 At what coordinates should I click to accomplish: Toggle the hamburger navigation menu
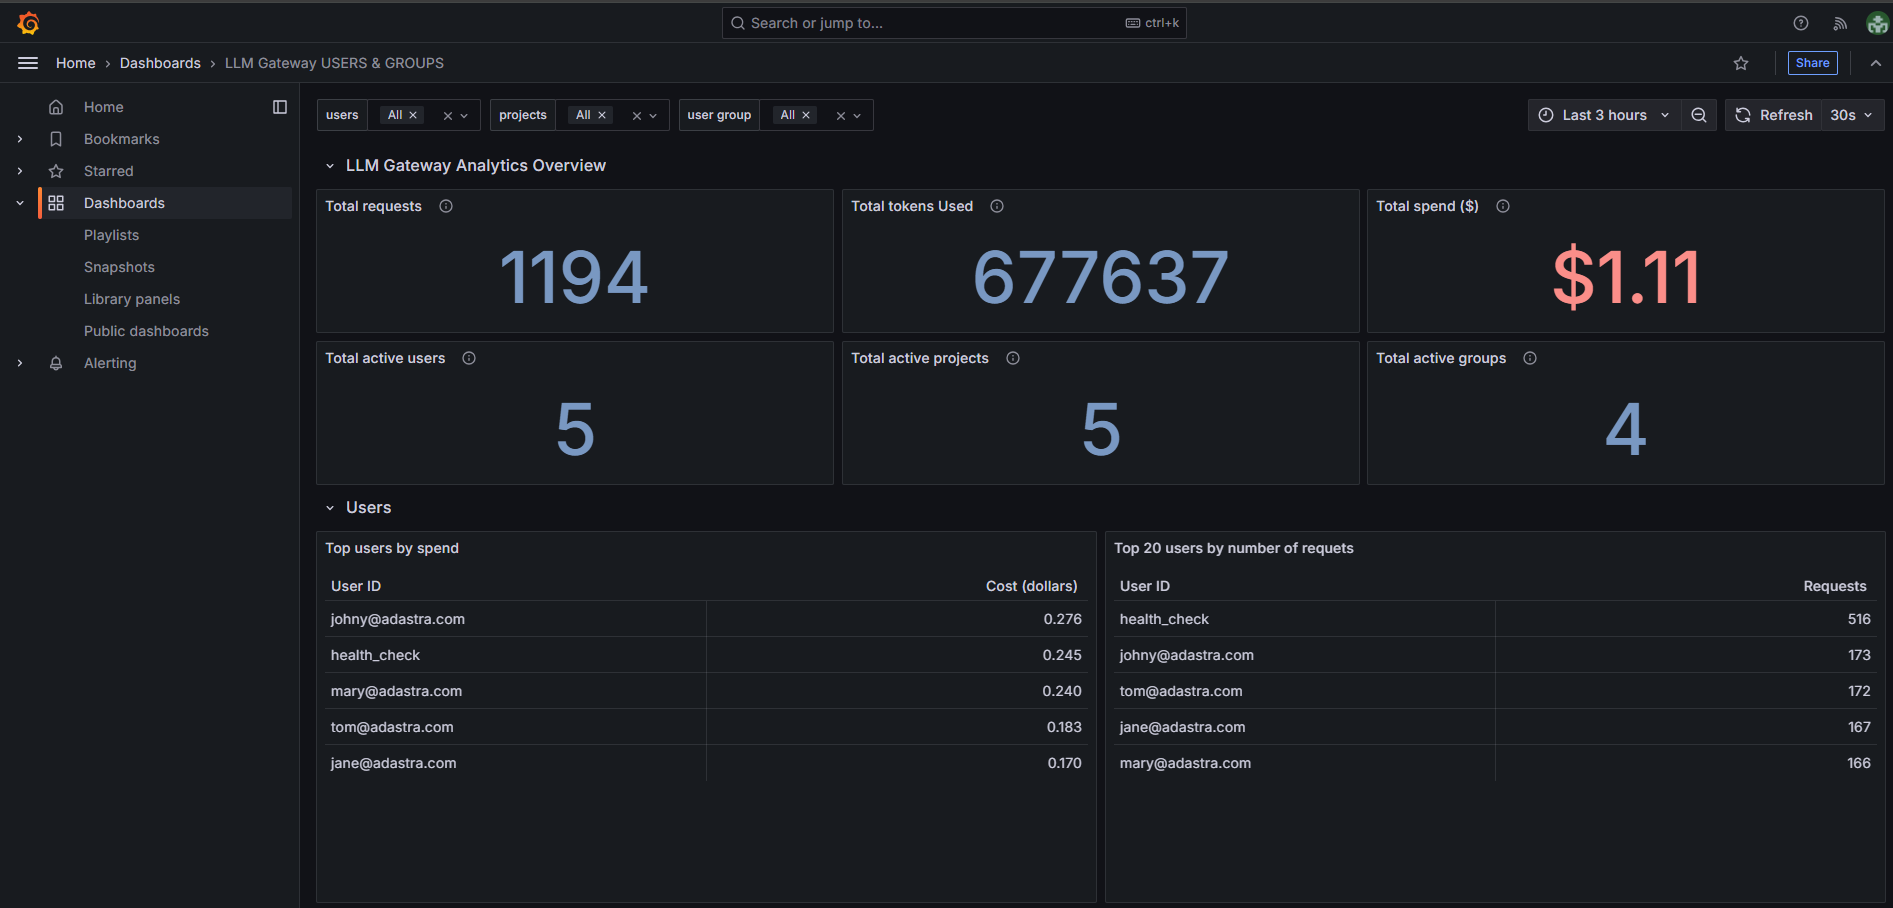[28, 63]
